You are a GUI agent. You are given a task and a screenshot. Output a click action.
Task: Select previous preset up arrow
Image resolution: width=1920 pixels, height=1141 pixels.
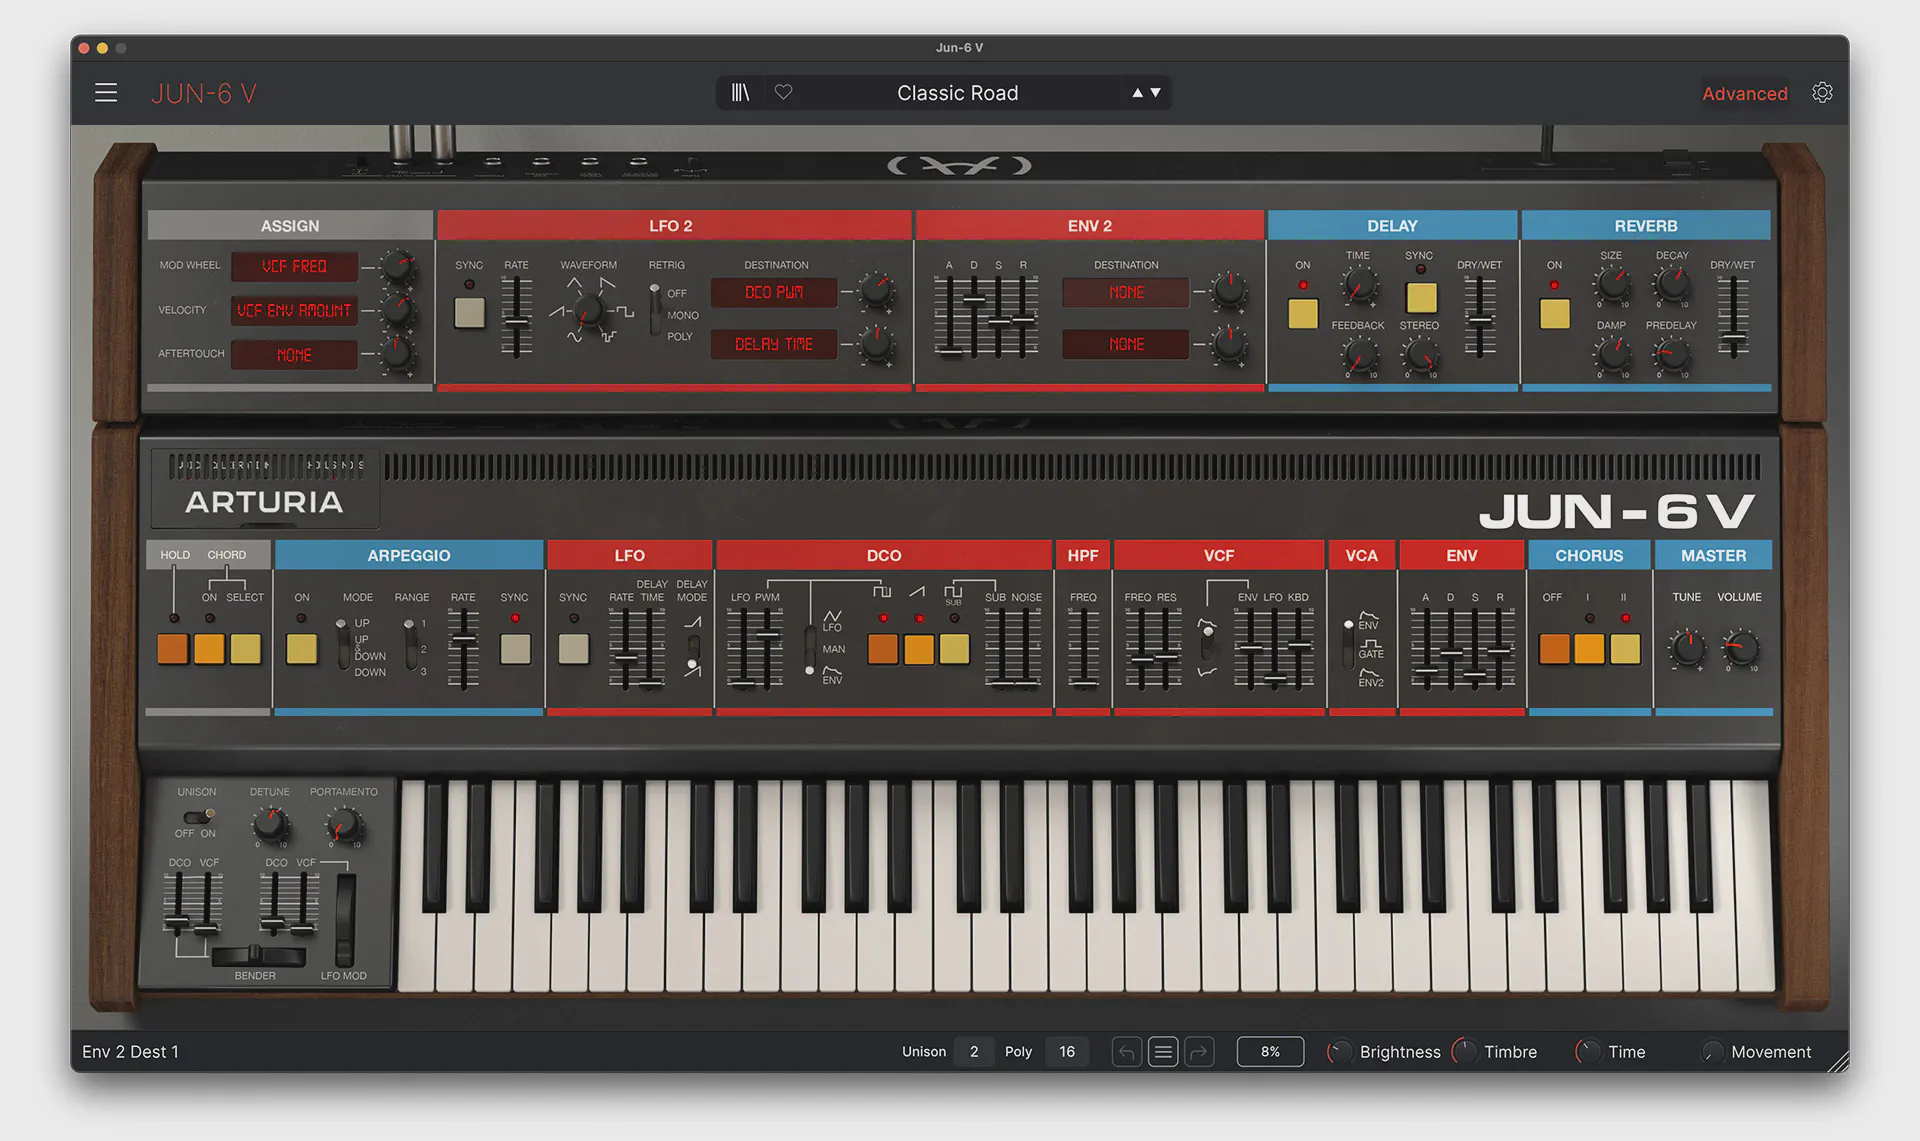coord(1137,93)
